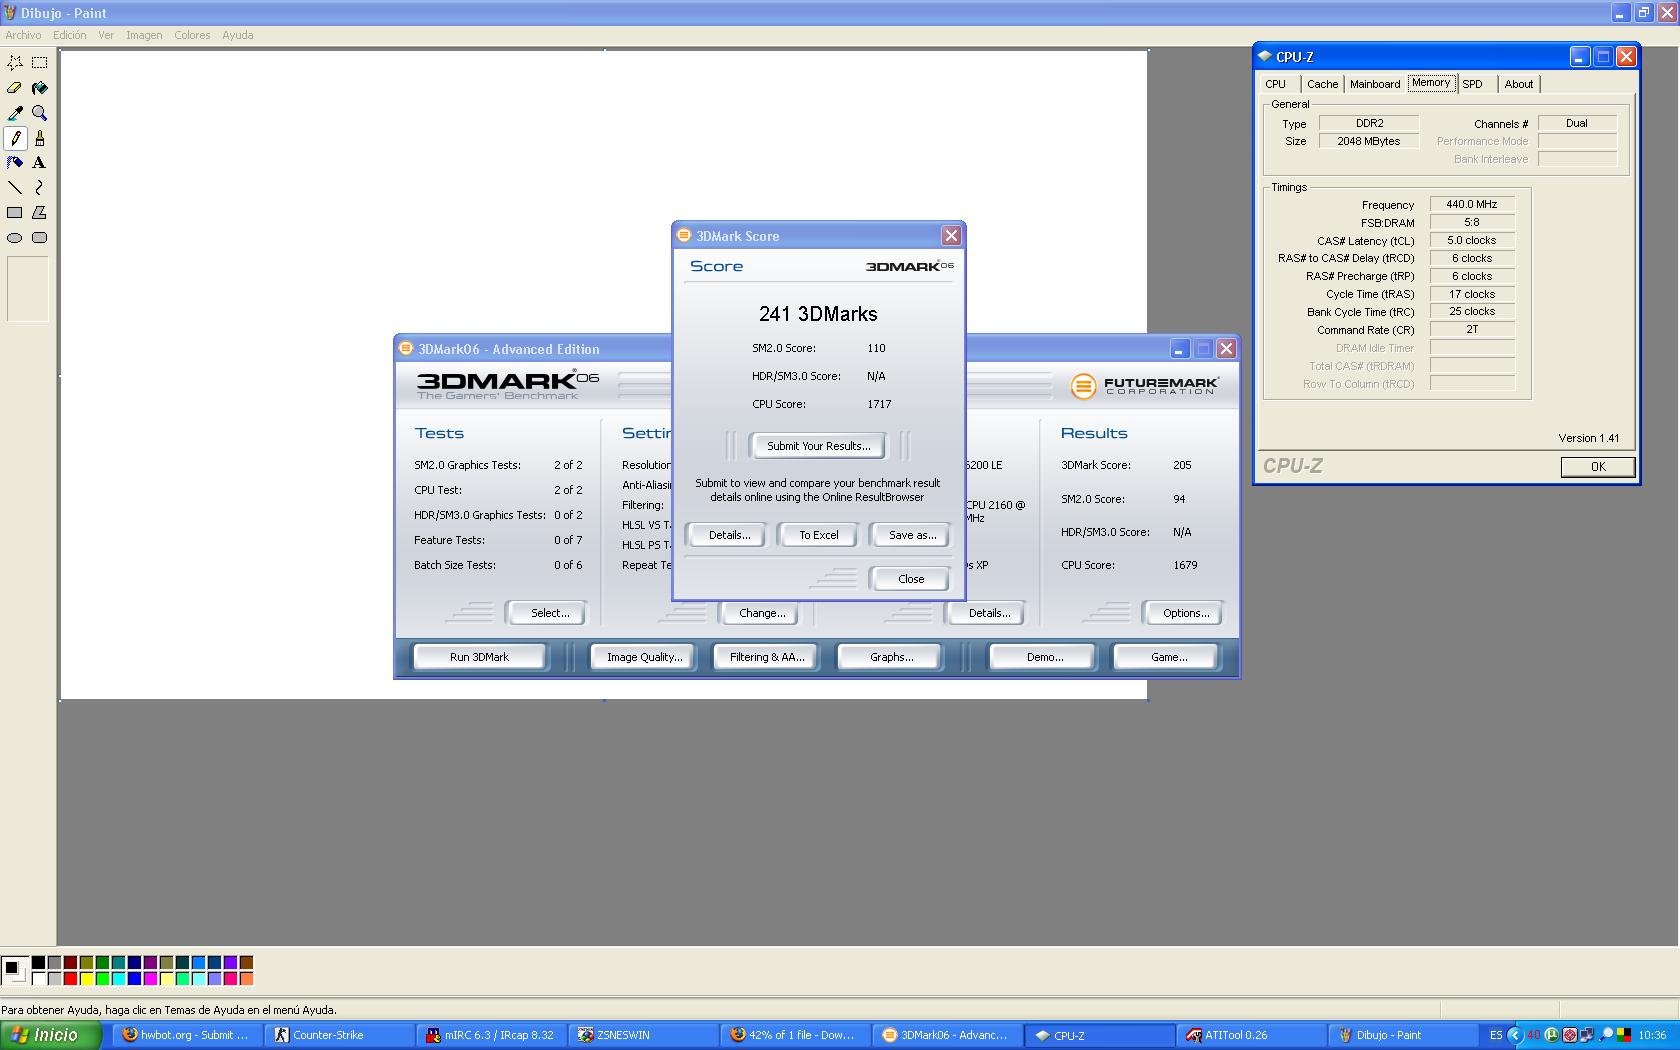Open Graphs in 3DMark06
This screenshot has height=1050, width=1680.
click(x=891, y=657)
